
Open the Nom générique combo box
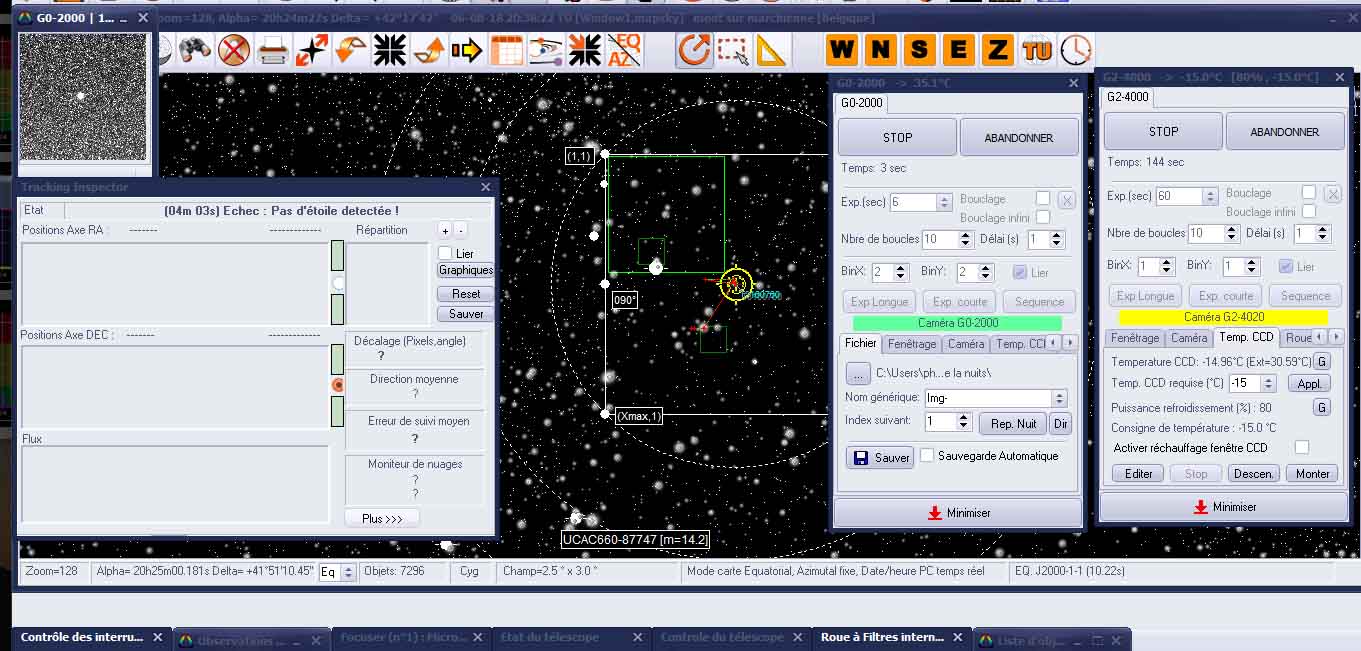1059,398
